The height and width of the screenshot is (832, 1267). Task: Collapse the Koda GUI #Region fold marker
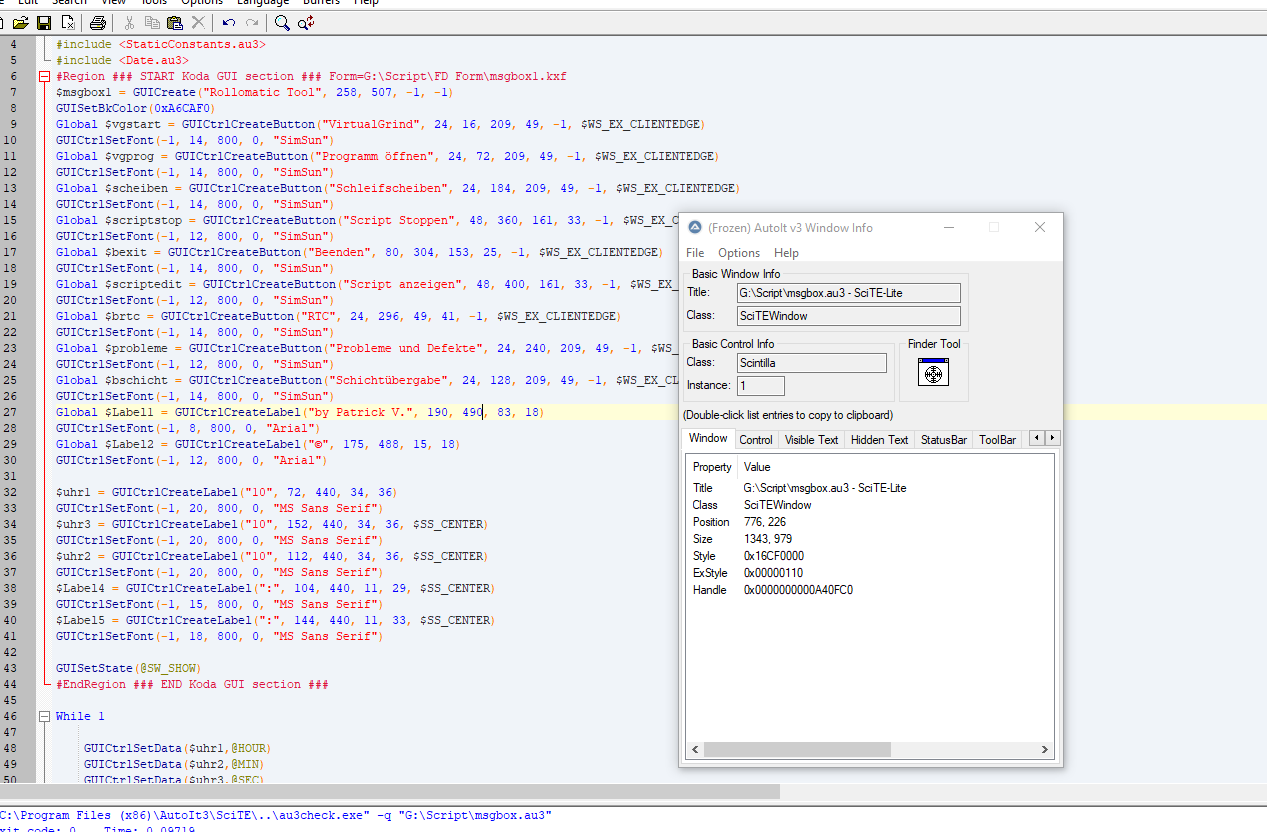[44, 77]
